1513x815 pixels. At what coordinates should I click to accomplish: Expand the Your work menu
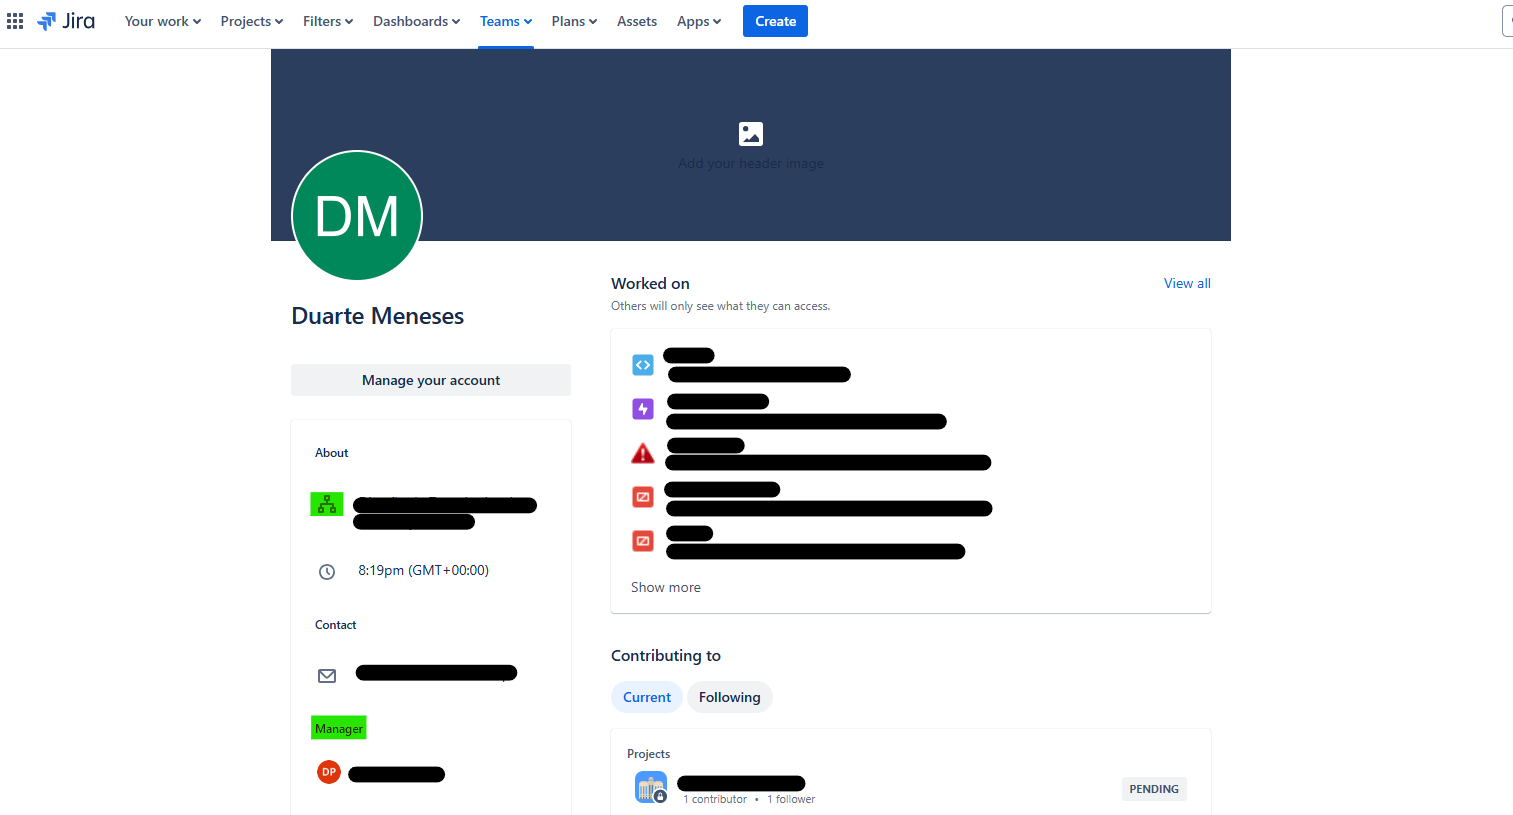click(163, 21)
